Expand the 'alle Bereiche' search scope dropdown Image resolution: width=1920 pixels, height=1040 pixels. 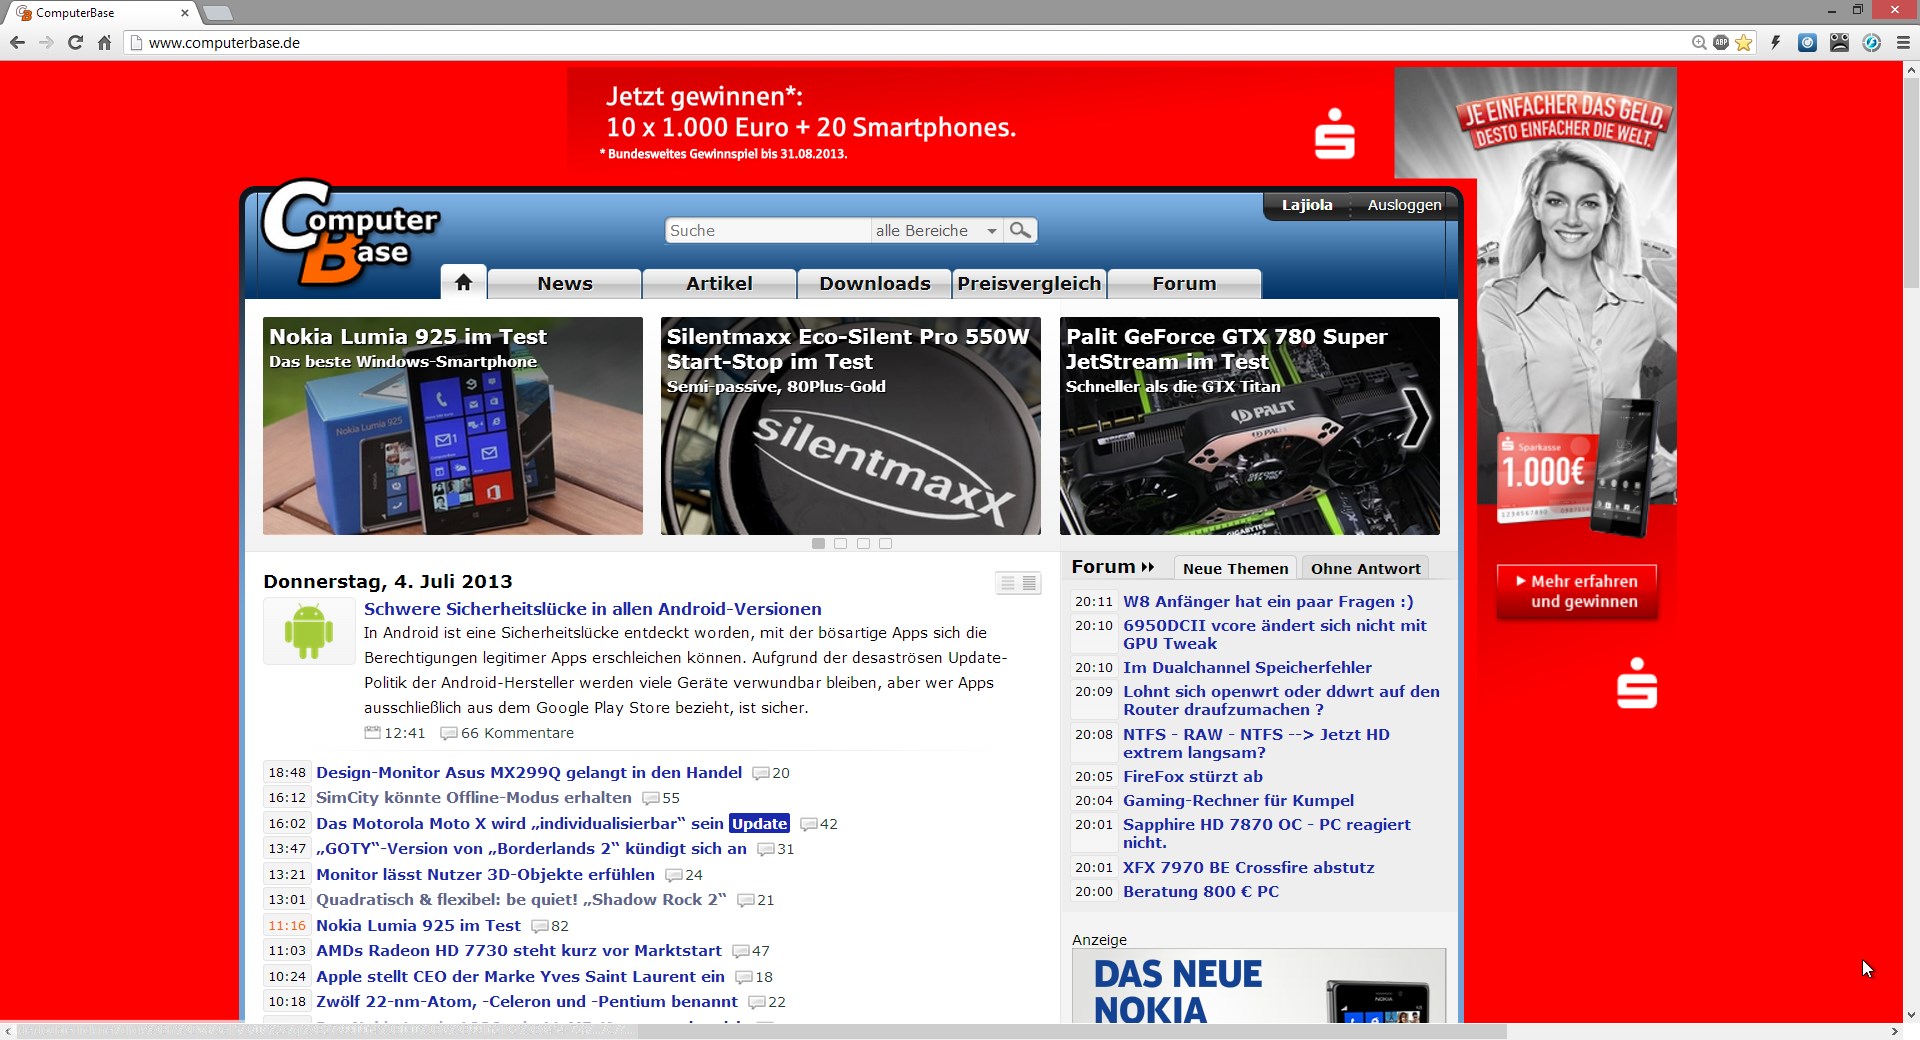pos(936,231)
